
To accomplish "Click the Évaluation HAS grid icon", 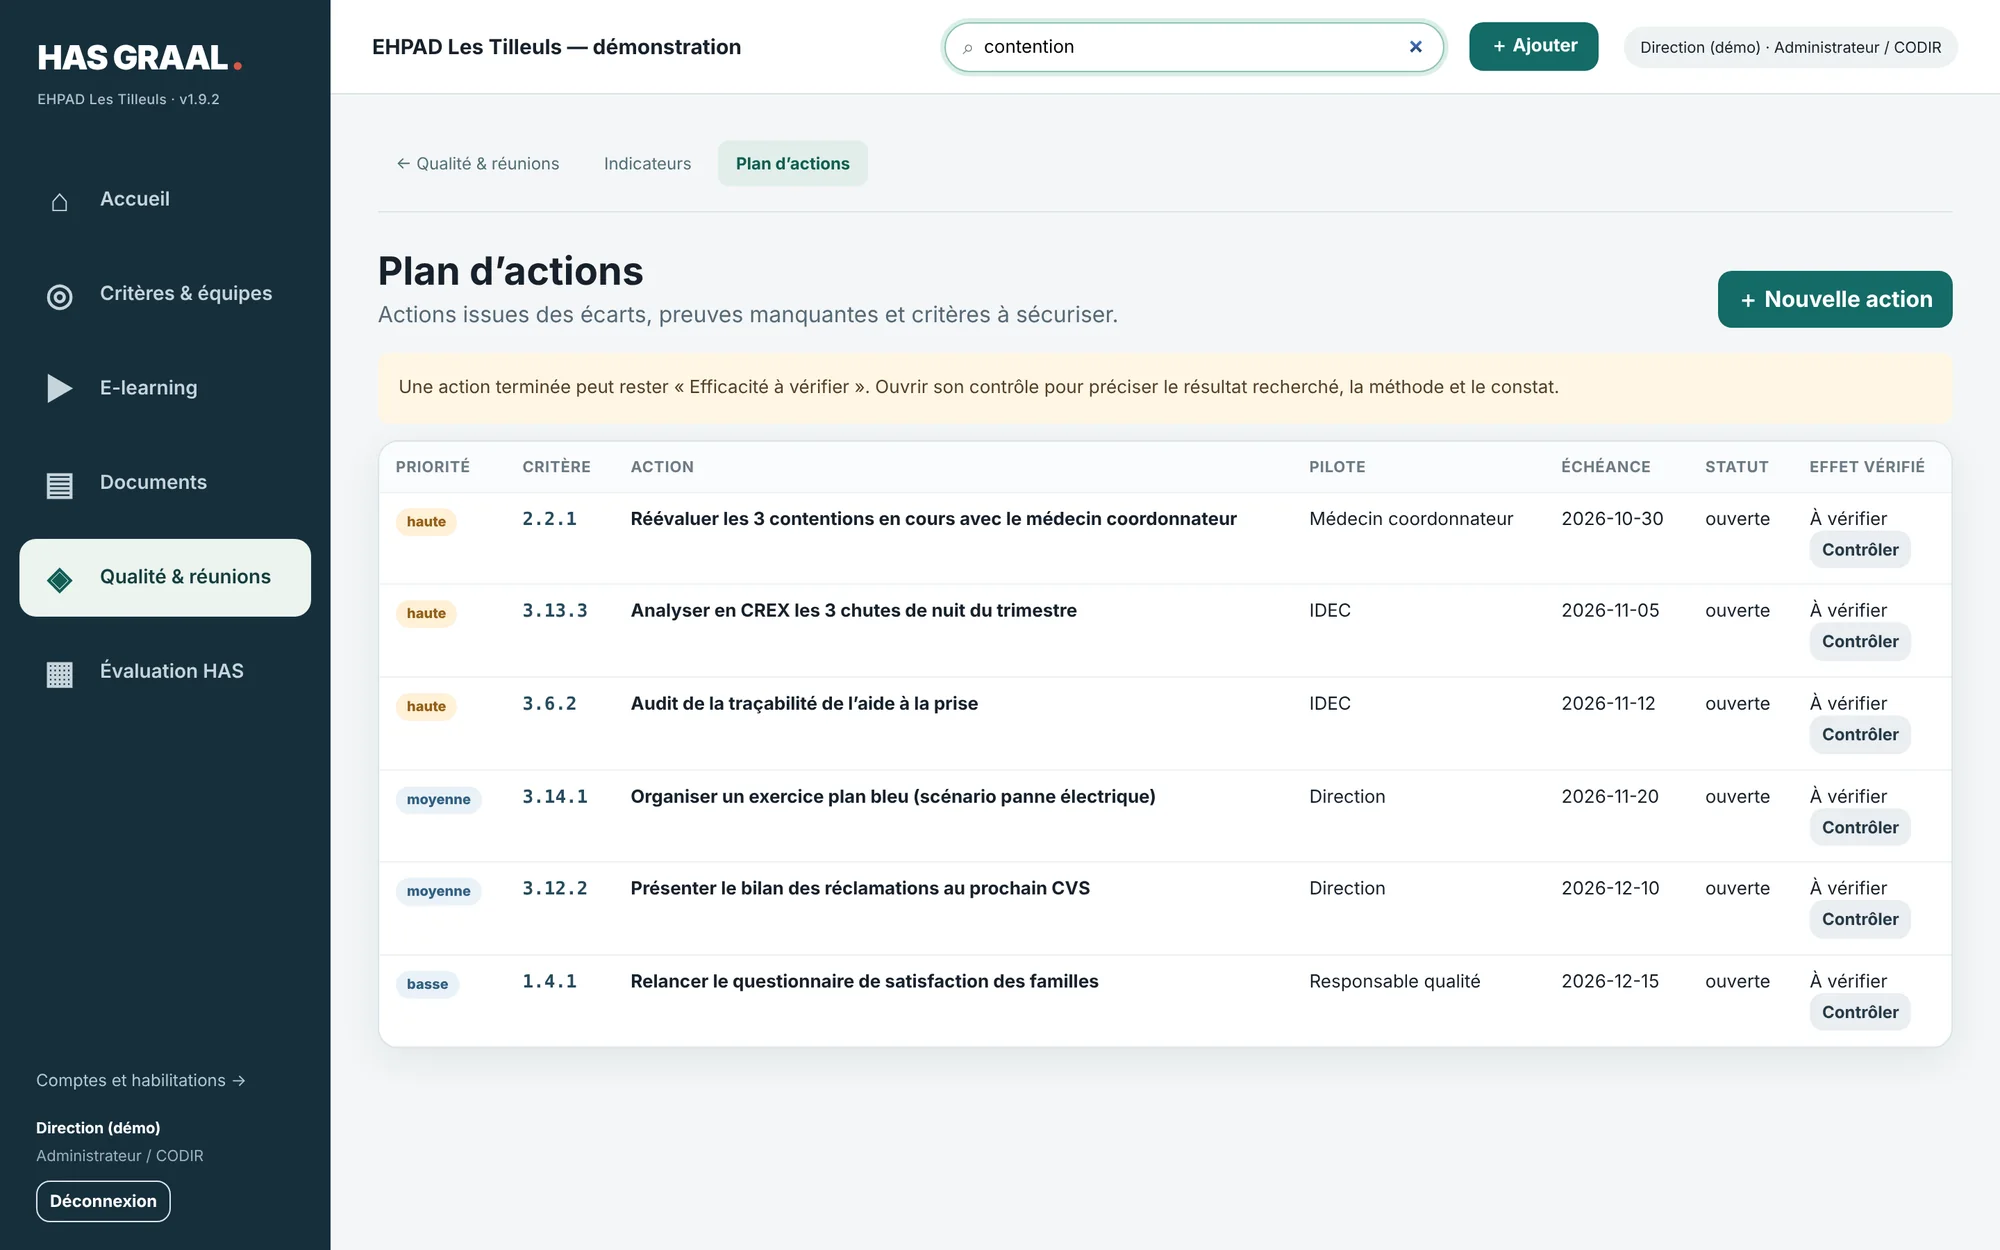I will (60, 675).
